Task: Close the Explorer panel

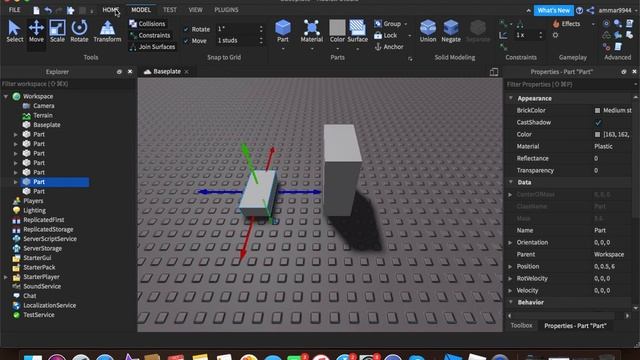Action: pyautogui.click(x=130, y=72)
